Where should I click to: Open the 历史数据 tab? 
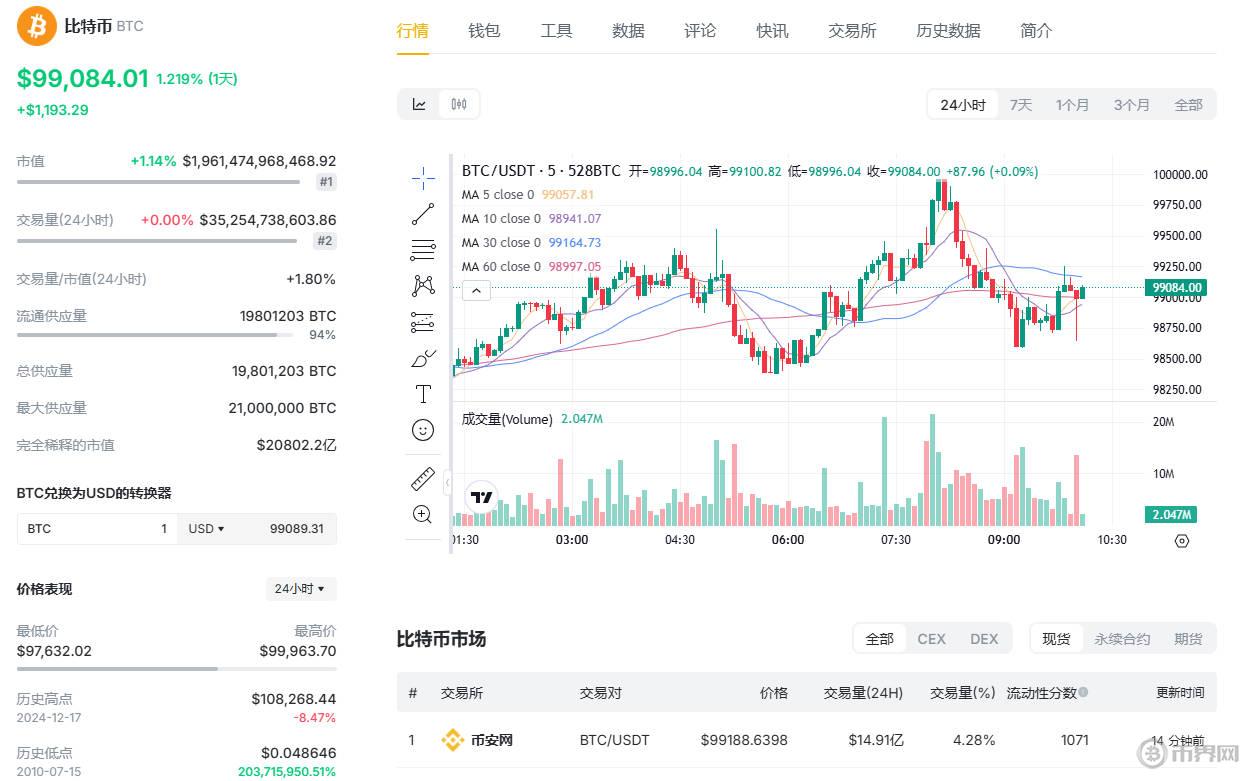tap(948, 30)
